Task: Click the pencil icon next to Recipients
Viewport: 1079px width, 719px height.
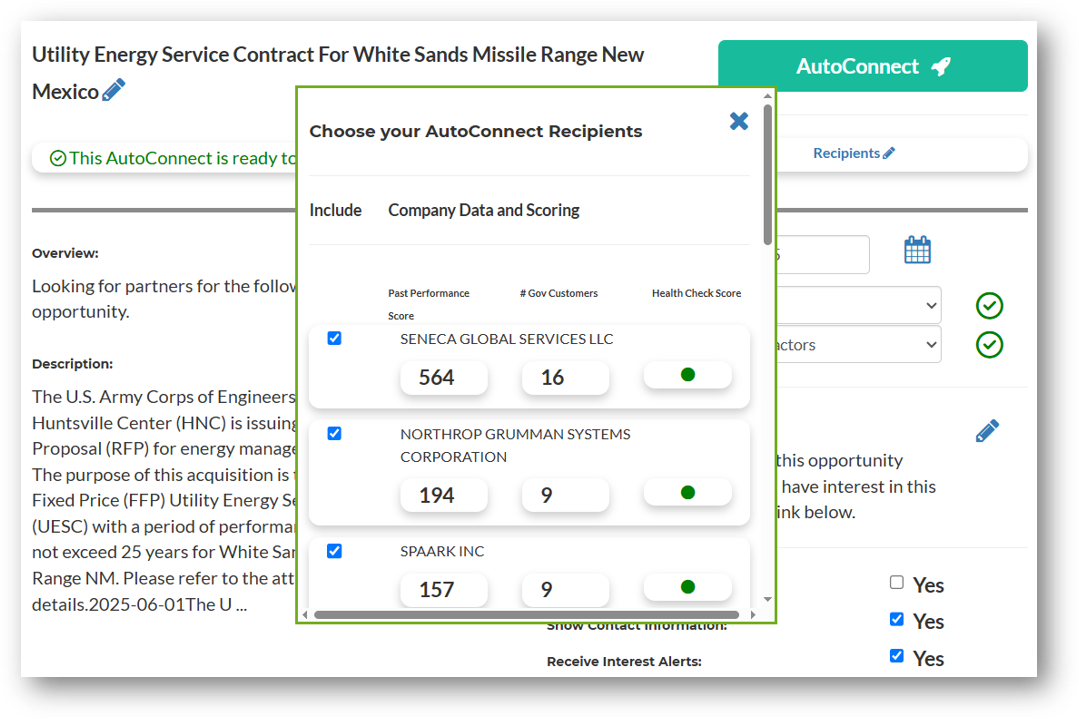Action: pos(889,153)
